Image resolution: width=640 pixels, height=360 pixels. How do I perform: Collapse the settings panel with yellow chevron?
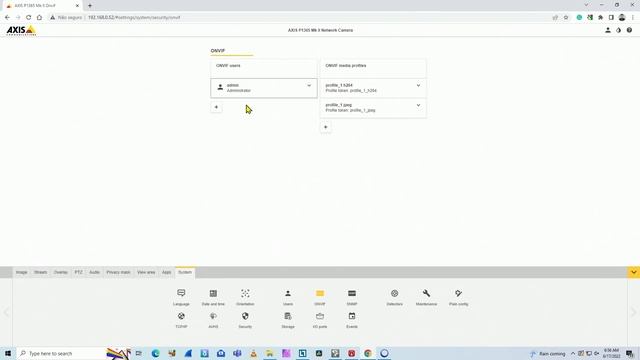pyautogui.click(x=633, y=272)
